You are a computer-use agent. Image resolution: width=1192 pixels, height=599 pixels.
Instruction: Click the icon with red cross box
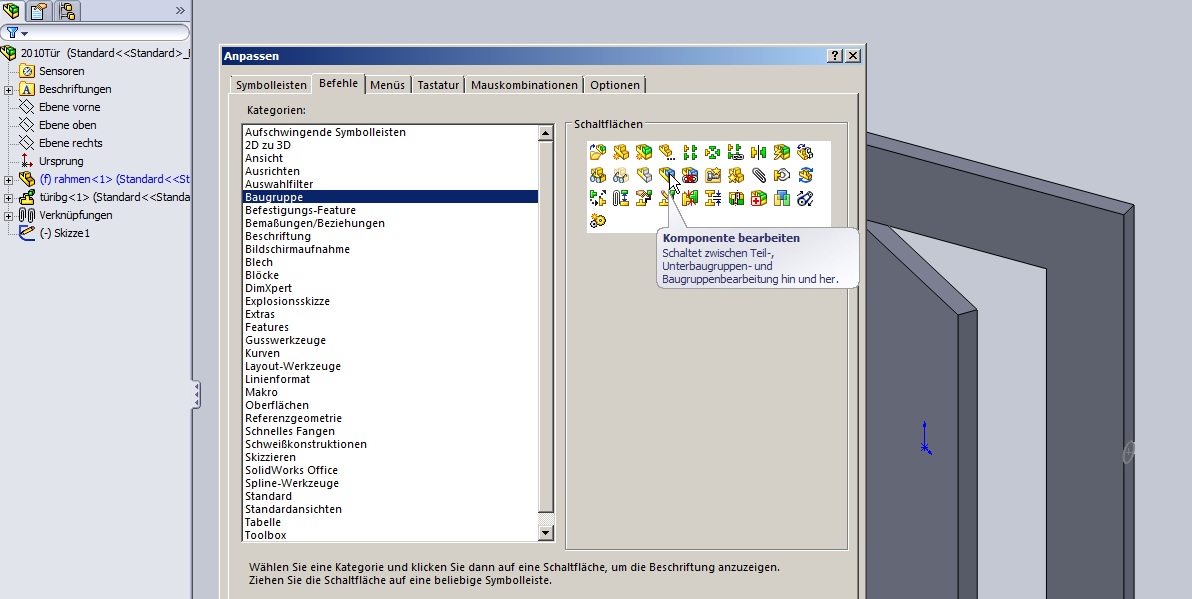click(x=759, y=198)
